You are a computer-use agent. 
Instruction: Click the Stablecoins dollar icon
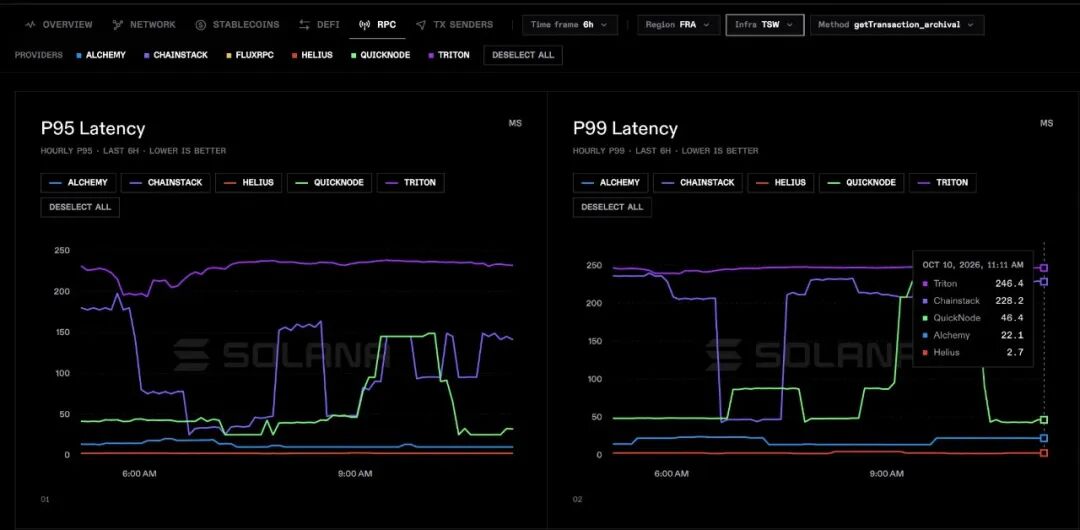[x=200, y=25]
